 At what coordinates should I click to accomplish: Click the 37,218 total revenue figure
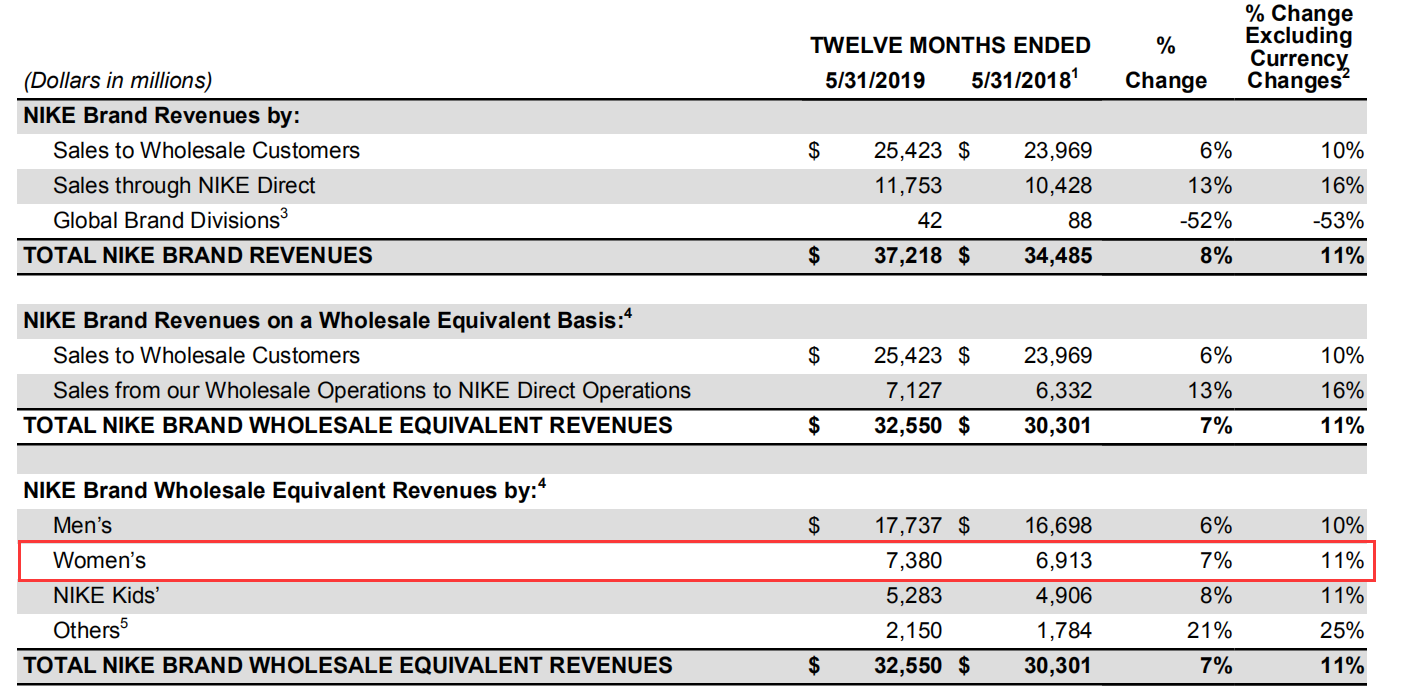point(908,255)
